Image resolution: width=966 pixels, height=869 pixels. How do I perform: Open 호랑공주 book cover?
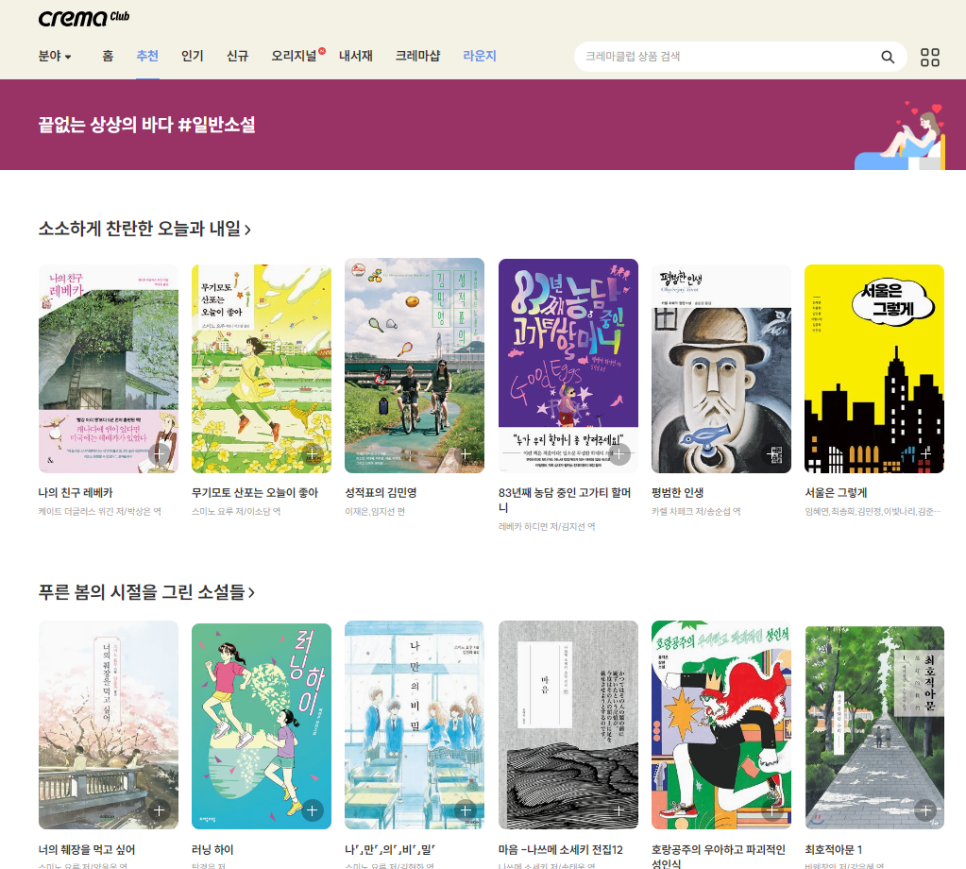[x=721, y=725]
